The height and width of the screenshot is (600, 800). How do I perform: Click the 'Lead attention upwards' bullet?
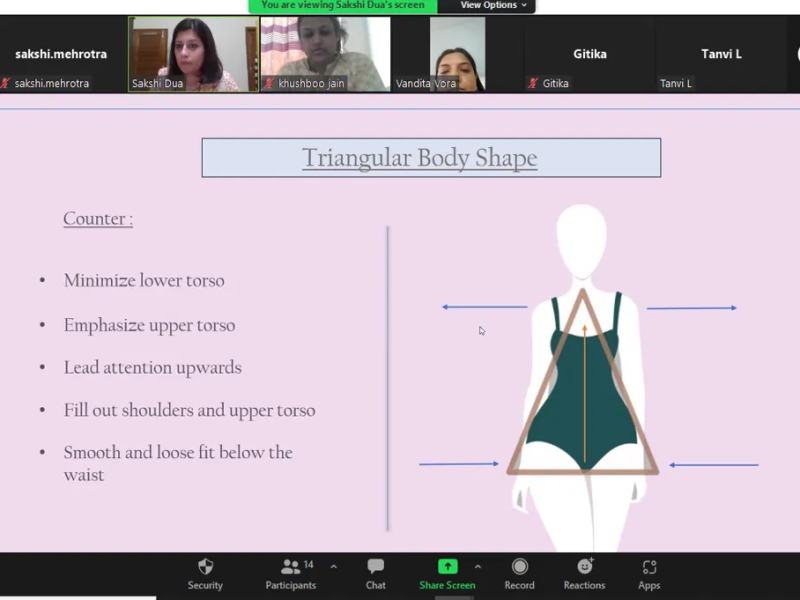click(153, 367)
